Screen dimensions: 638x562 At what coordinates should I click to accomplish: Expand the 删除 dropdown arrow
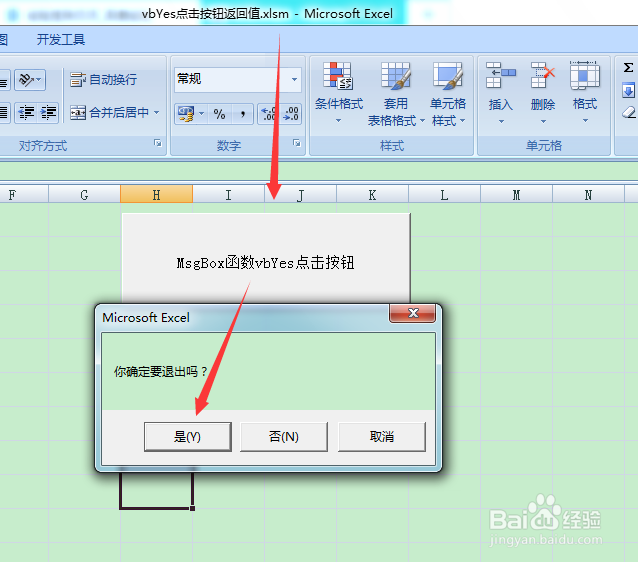coord(543,121)
